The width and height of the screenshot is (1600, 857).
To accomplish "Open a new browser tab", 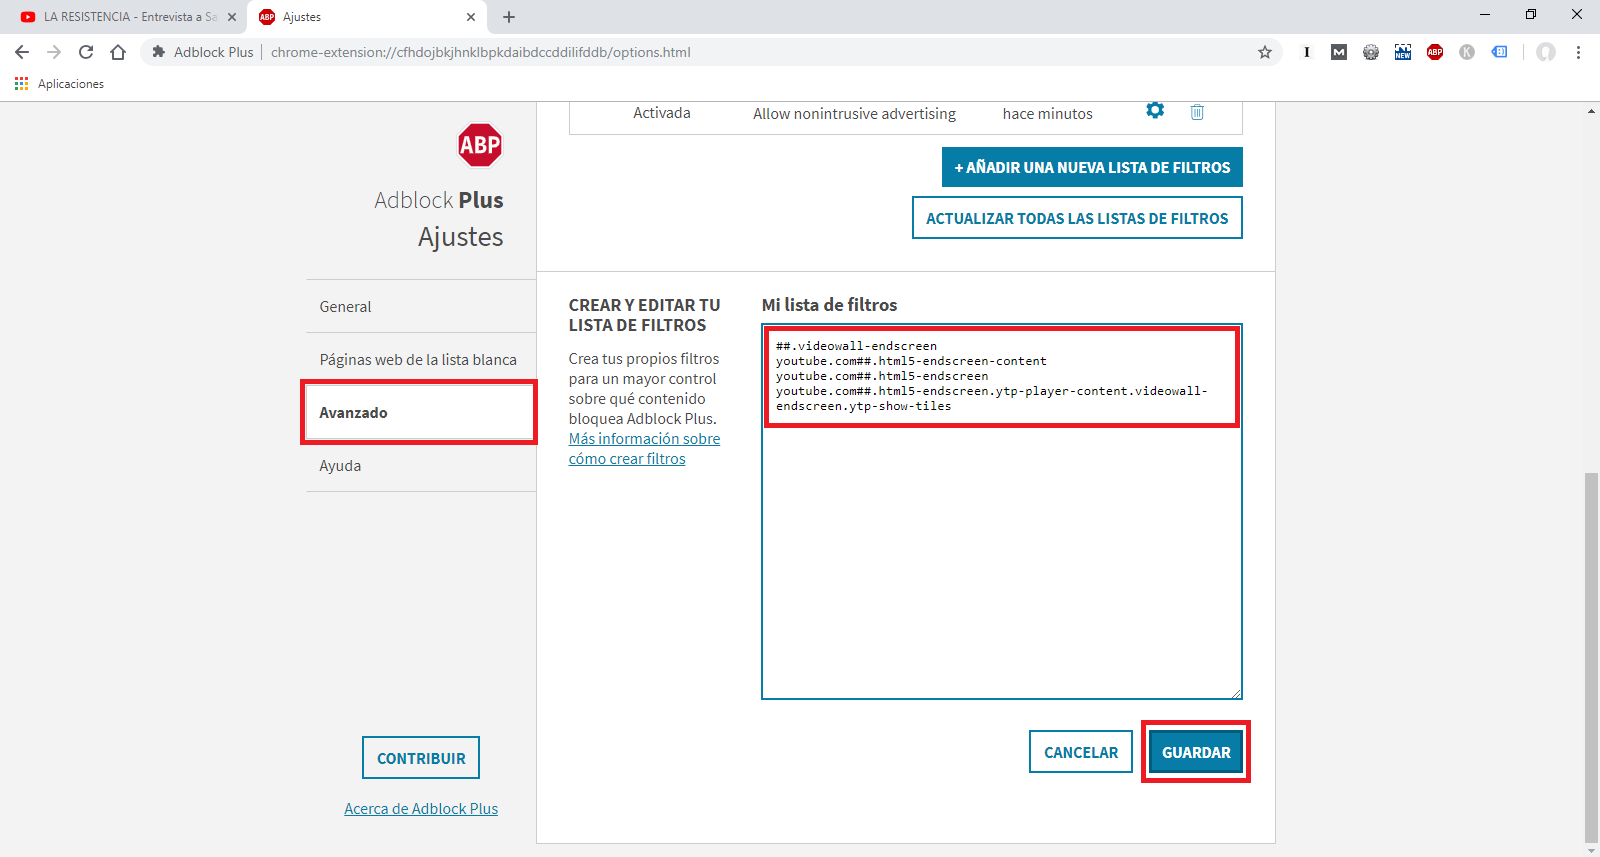I will tap(509, 17).
